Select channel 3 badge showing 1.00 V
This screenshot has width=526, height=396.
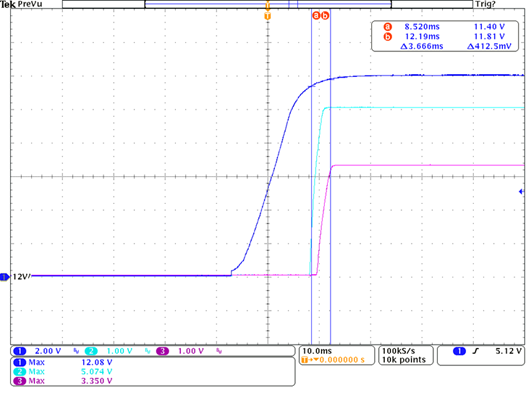162,351
